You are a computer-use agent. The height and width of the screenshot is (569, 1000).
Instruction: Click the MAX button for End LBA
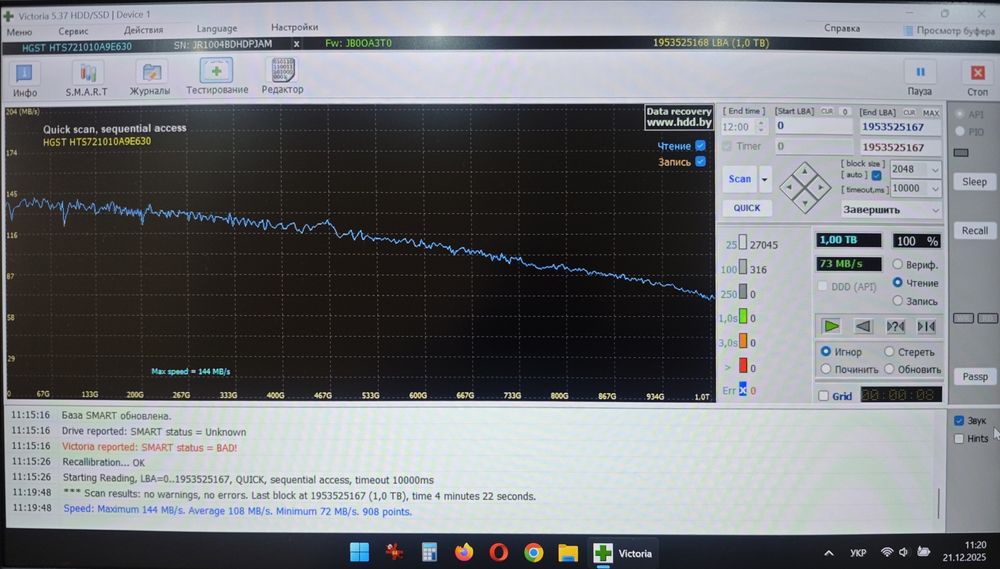pos(931,112)
